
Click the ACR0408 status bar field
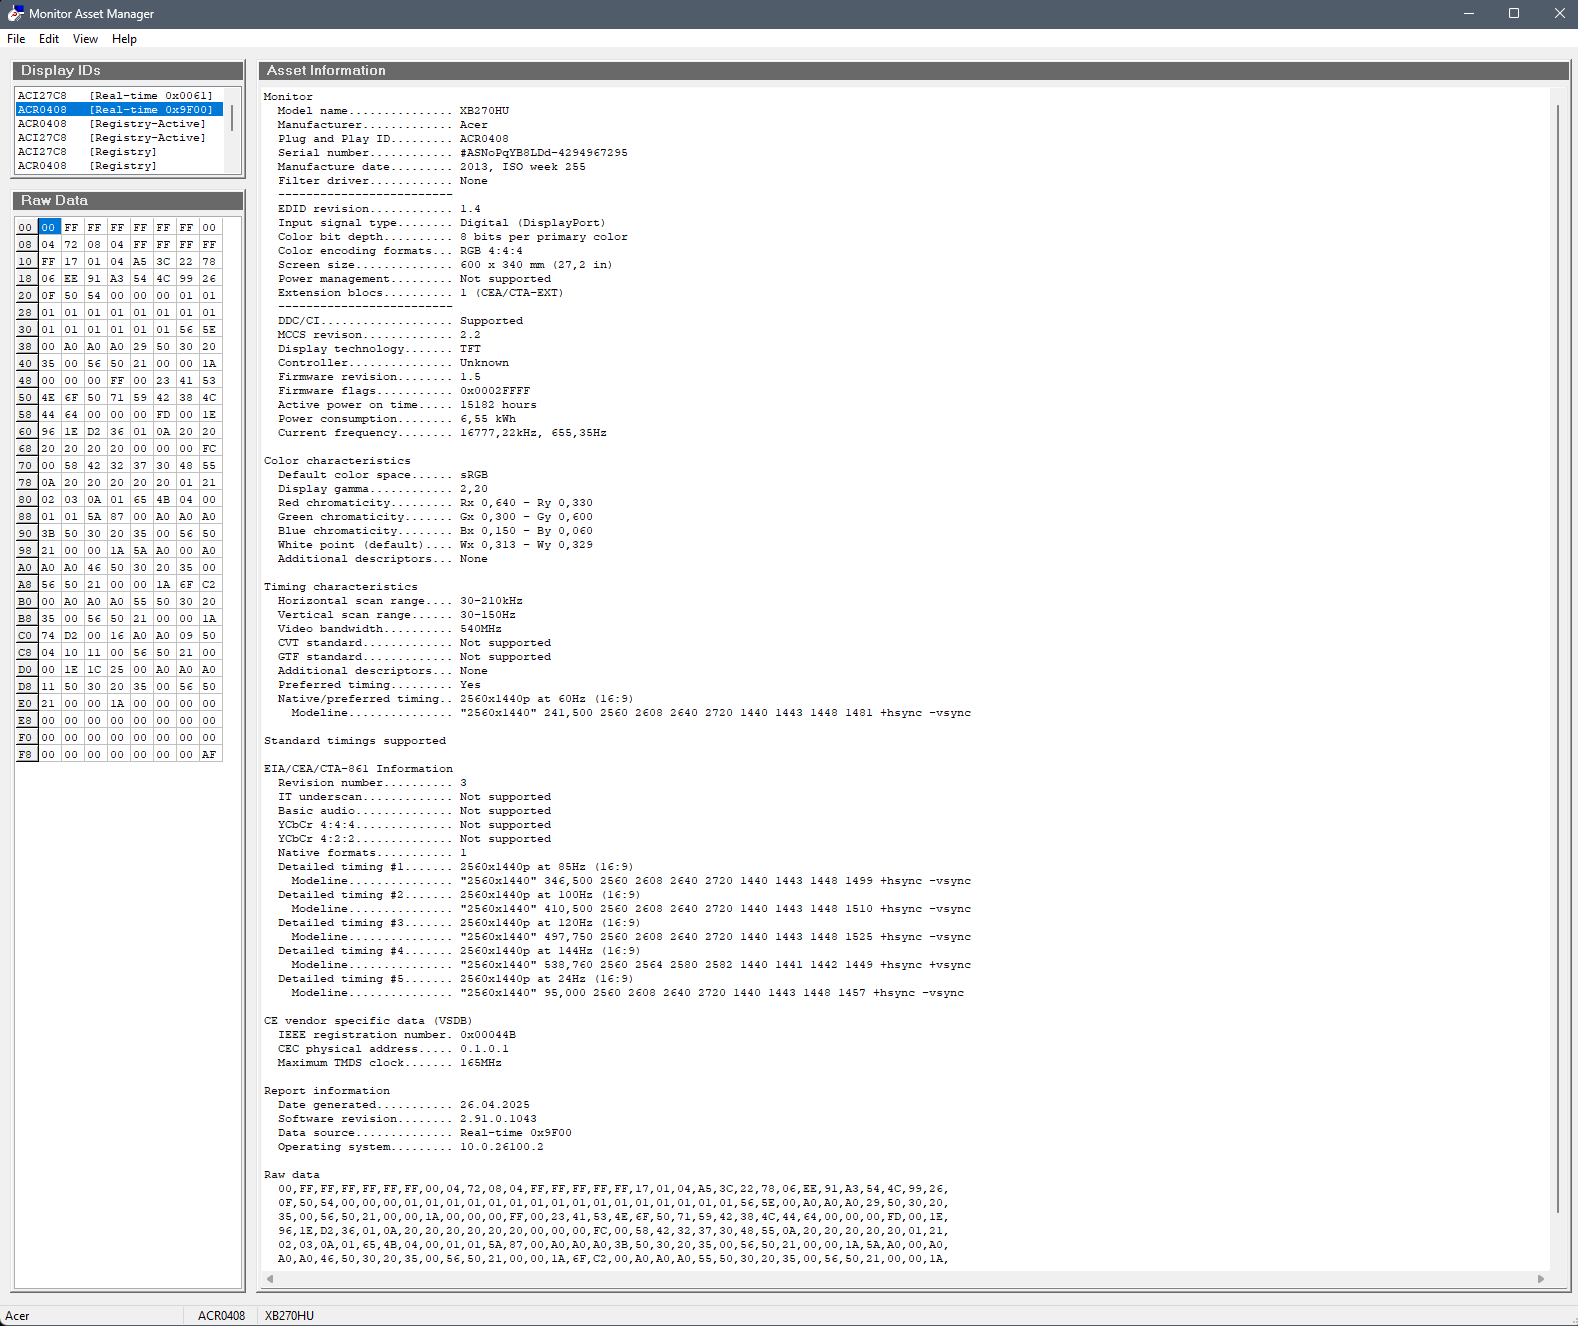coord(221,1316)
